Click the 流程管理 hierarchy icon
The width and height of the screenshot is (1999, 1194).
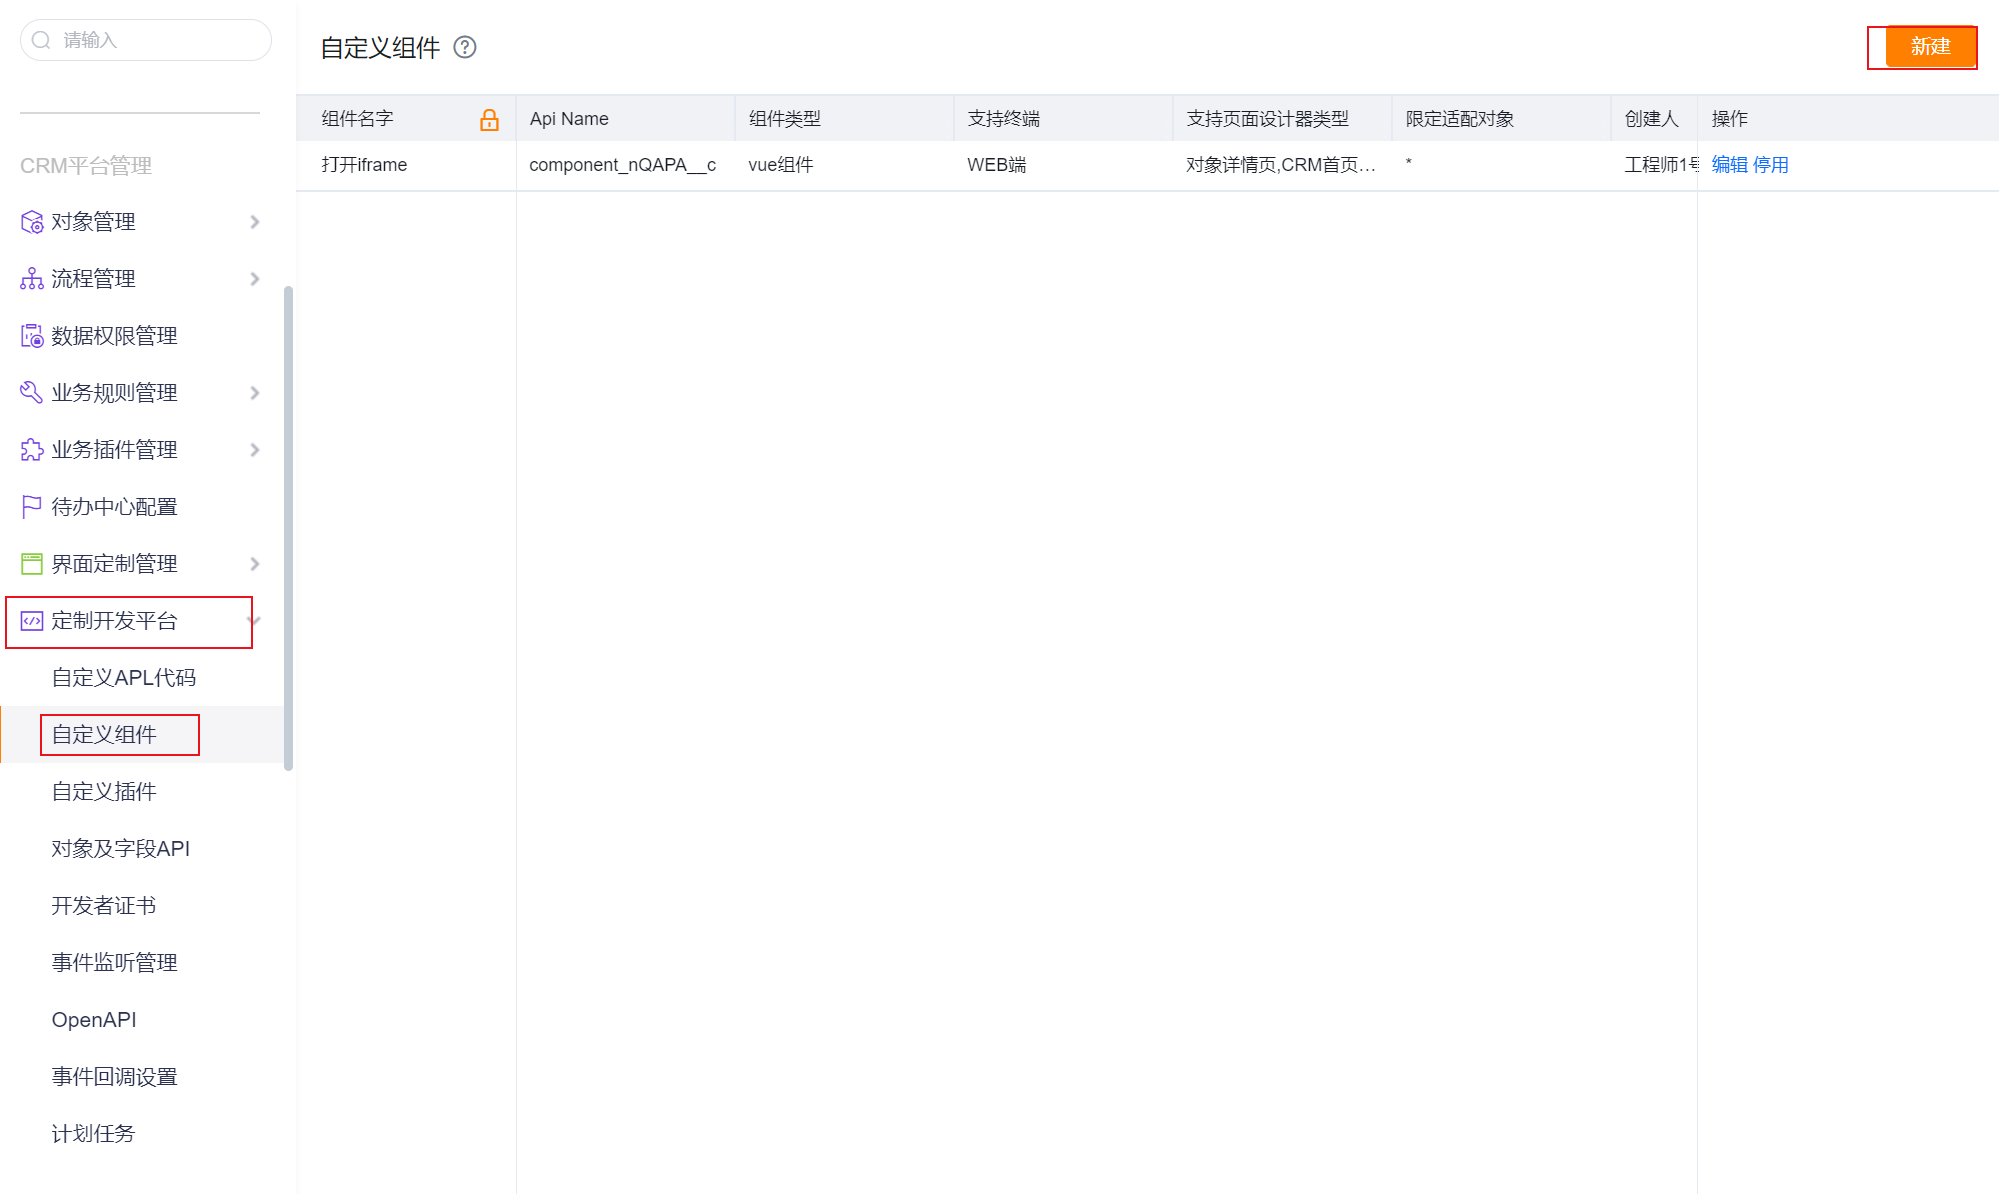click(x=32, y=279)
